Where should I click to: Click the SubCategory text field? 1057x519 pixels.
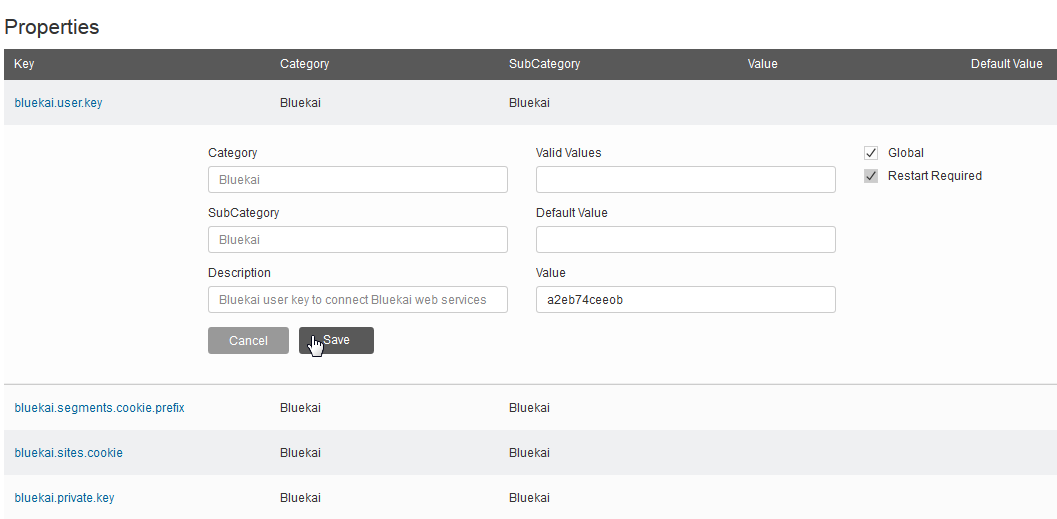click(x=357, y=240)
